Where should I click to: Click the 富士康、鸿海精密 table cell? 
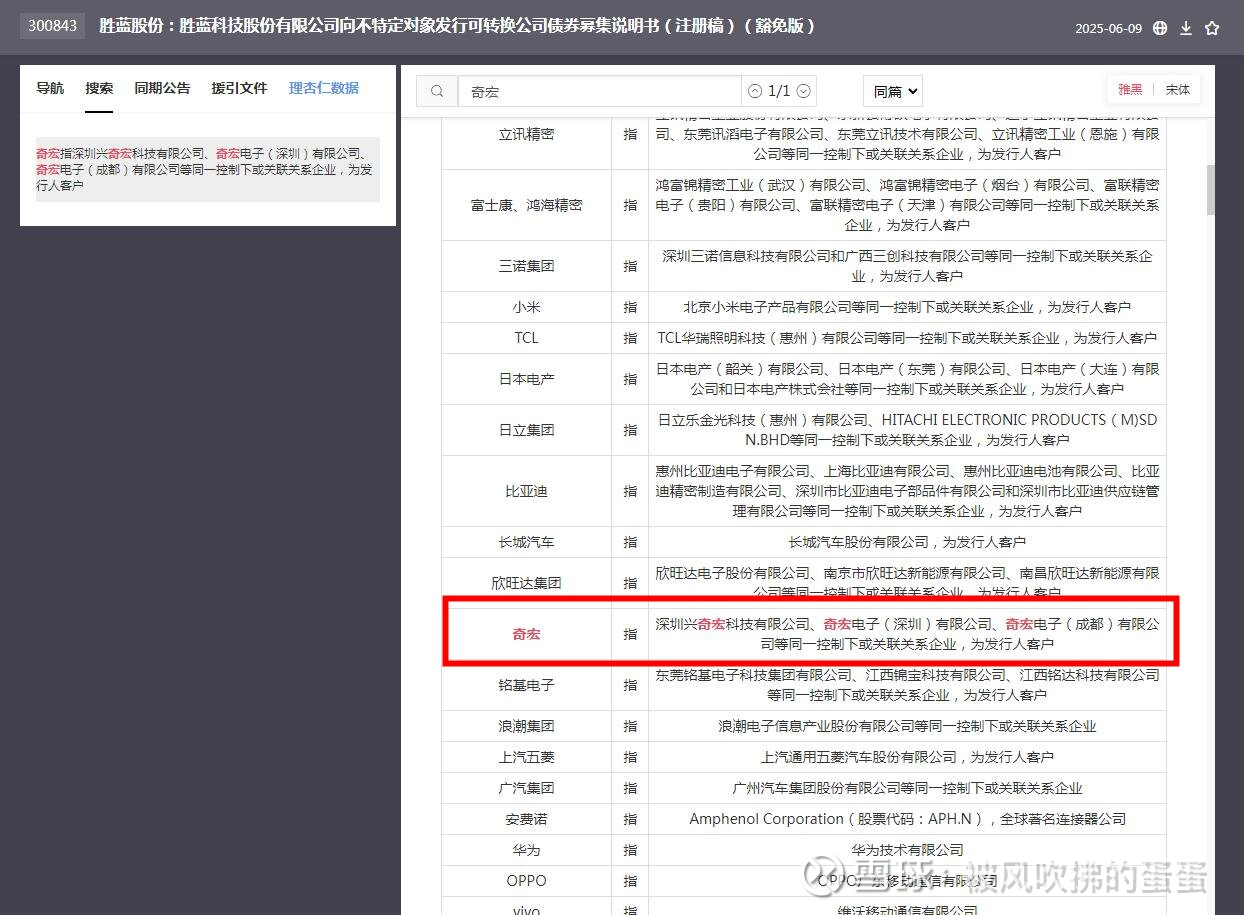point(526,205)
